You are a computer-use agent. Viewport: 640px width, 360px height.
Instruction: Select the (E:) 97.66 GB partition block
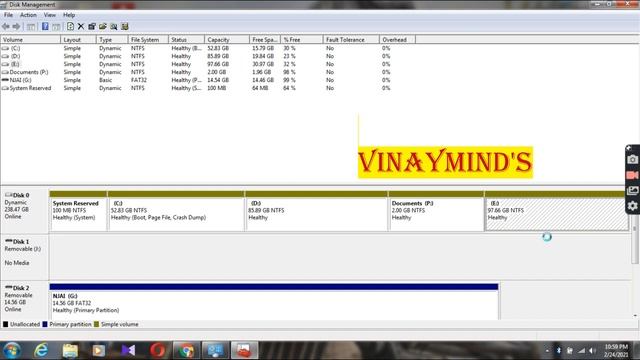tap(556, 211)
